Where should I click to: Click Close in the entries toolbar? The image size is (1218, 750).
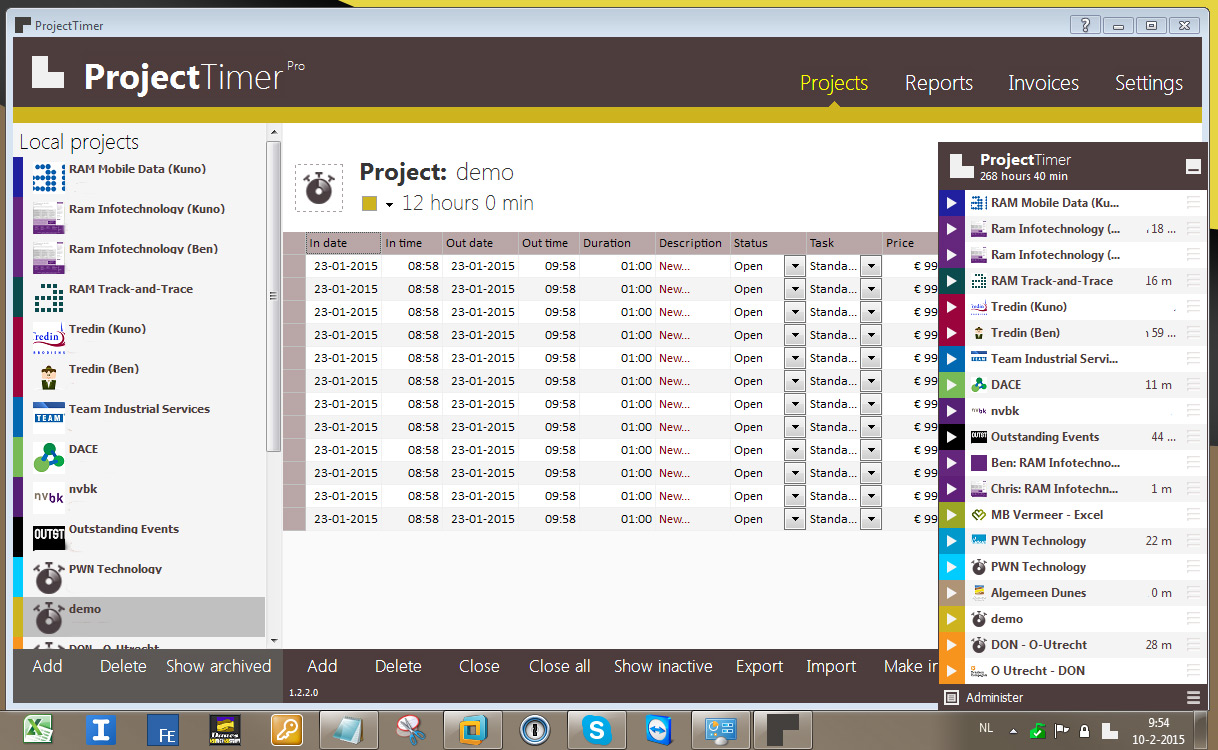(479, 666)
